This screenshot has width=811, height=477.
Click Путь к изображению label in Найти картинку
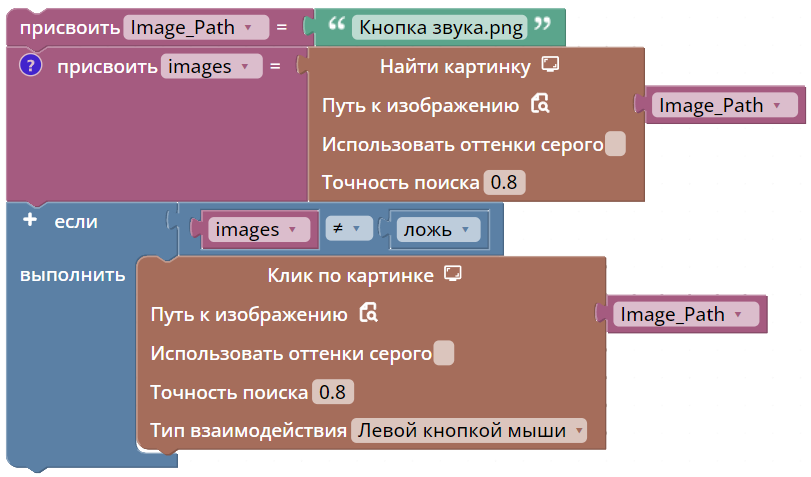tap(420, 106)
